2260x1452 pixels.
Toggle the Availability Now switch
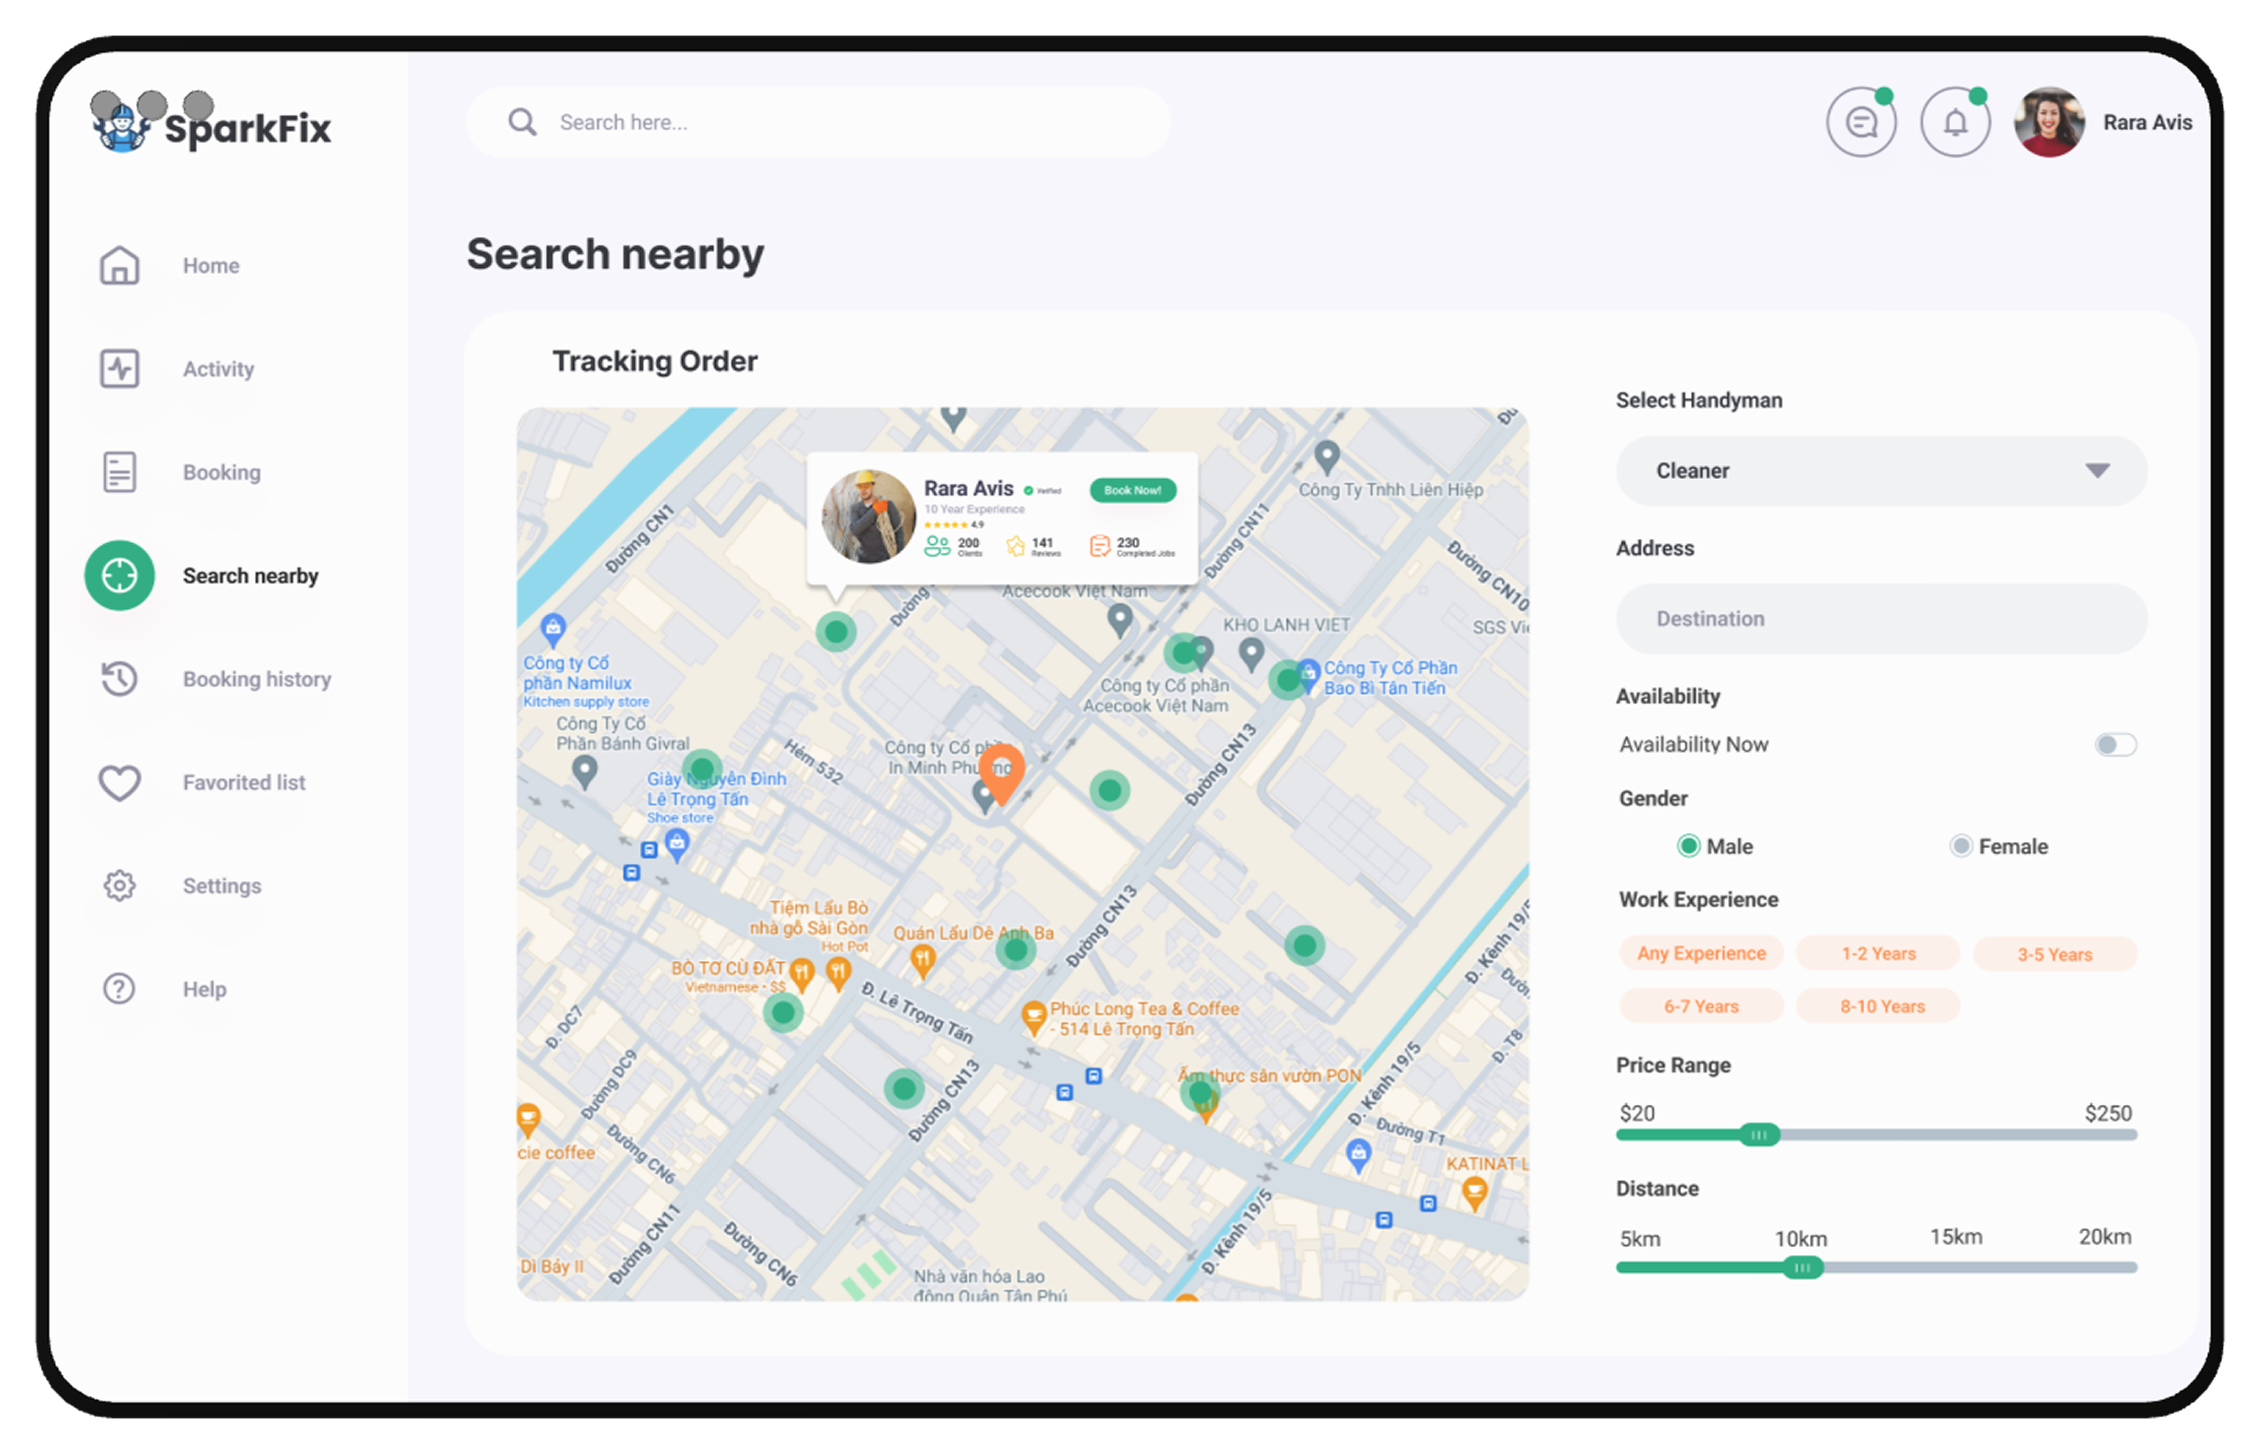(2114, 744)
